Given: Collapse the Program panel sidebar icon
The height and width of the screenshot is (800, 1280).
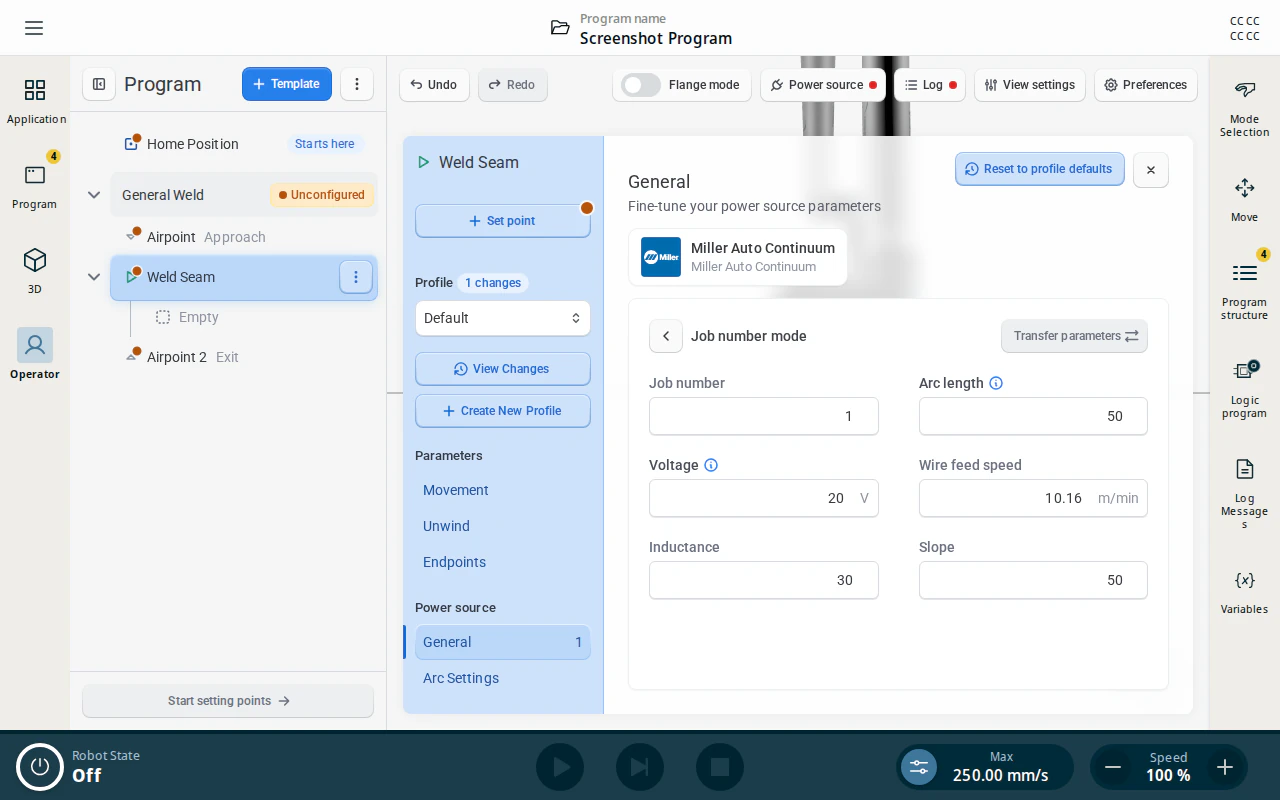Looking at the screenshot, I should pos(99,84).
